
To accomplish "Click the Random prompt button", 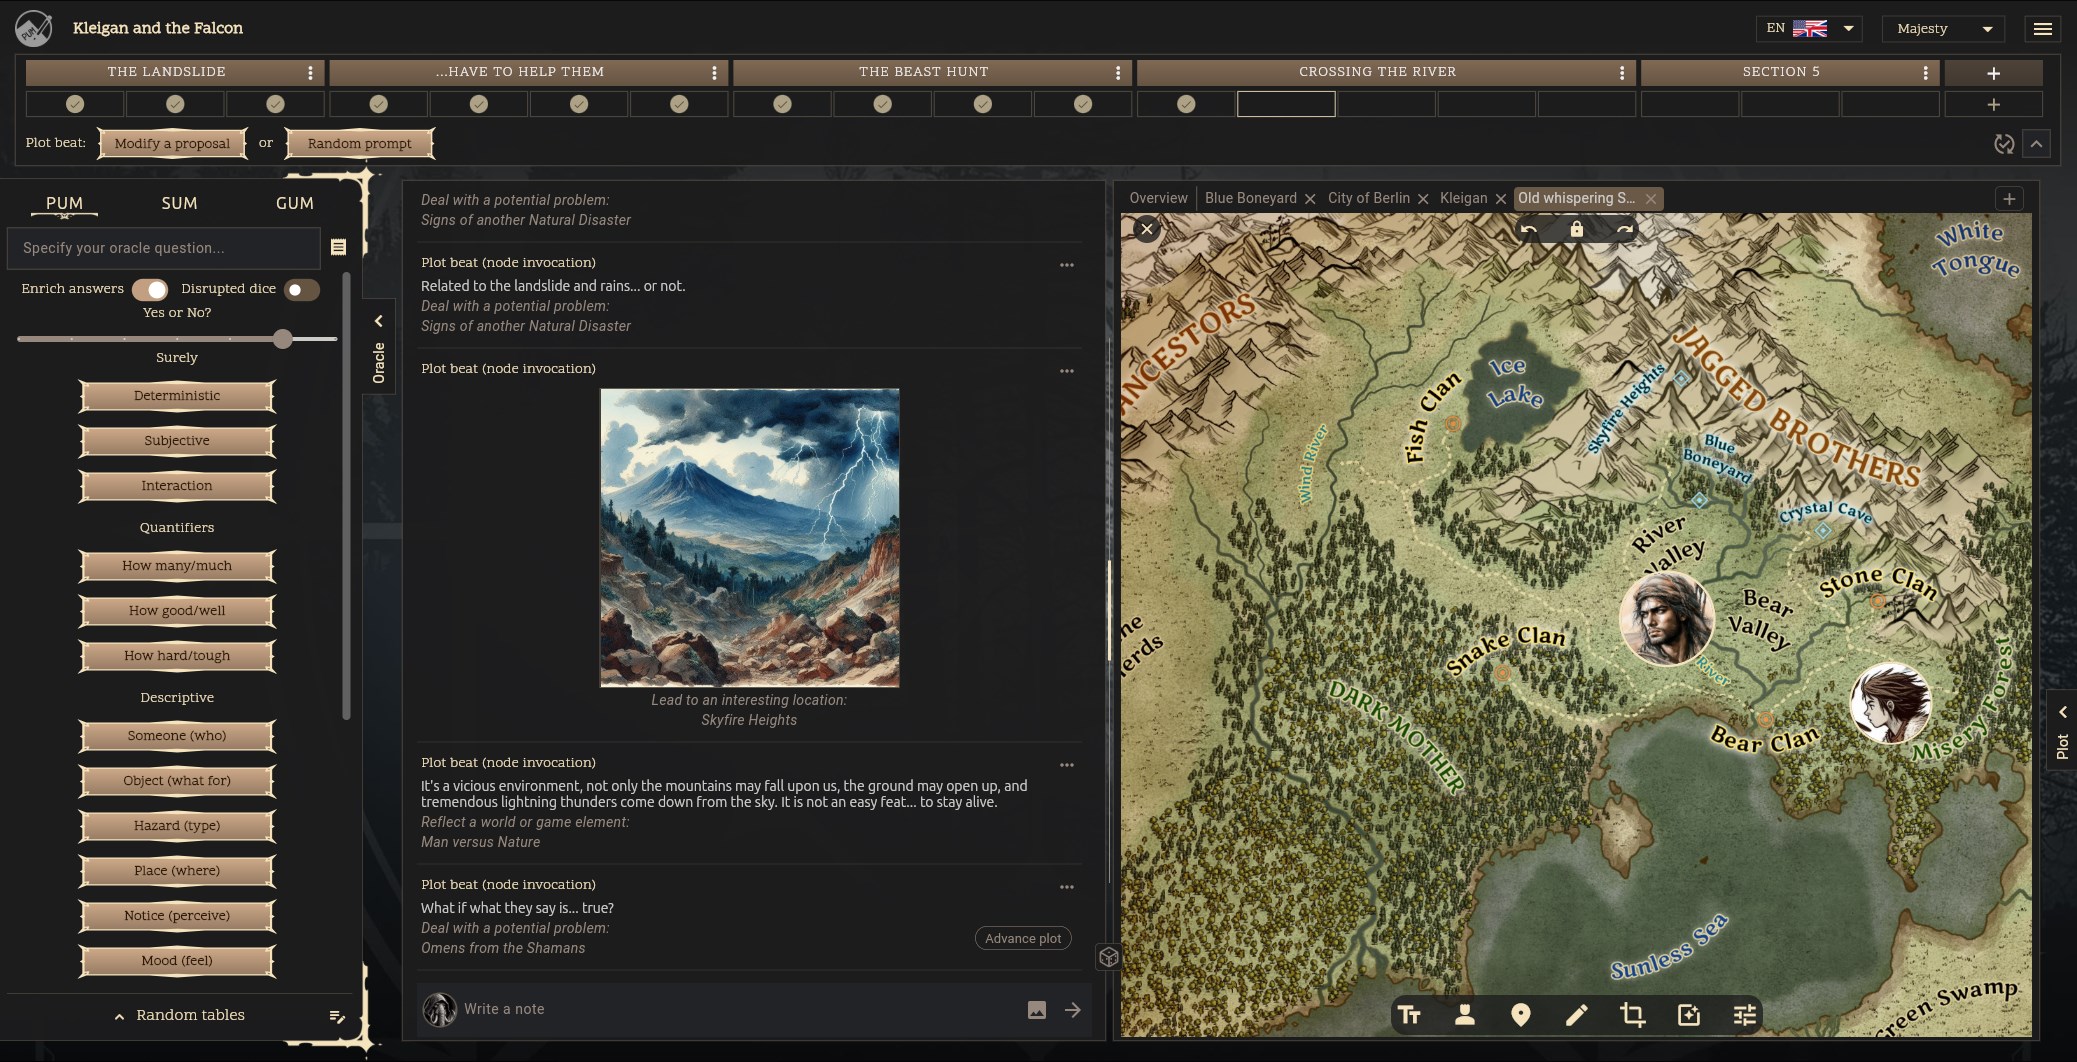I will 358,143.
